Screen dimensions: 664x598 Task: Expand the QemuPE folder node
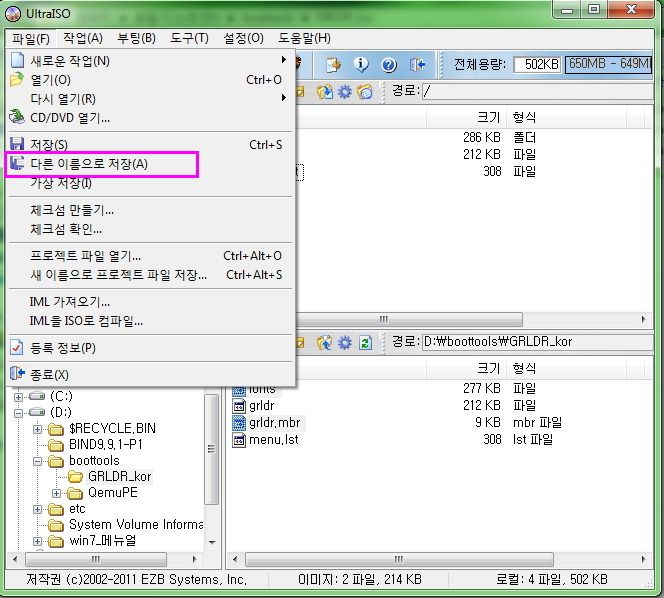(x=56, y=493)
